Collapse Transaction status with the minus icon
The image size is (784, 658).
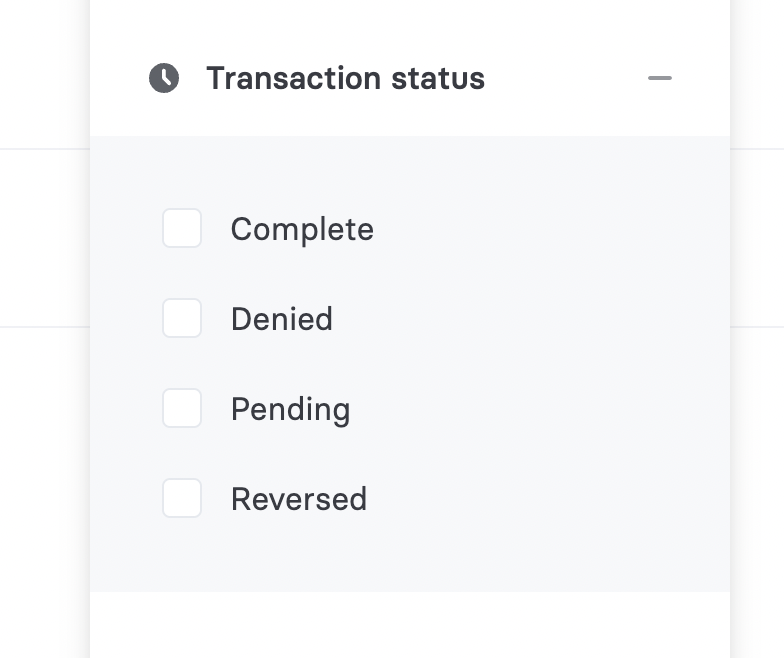[x=660, y=78]
